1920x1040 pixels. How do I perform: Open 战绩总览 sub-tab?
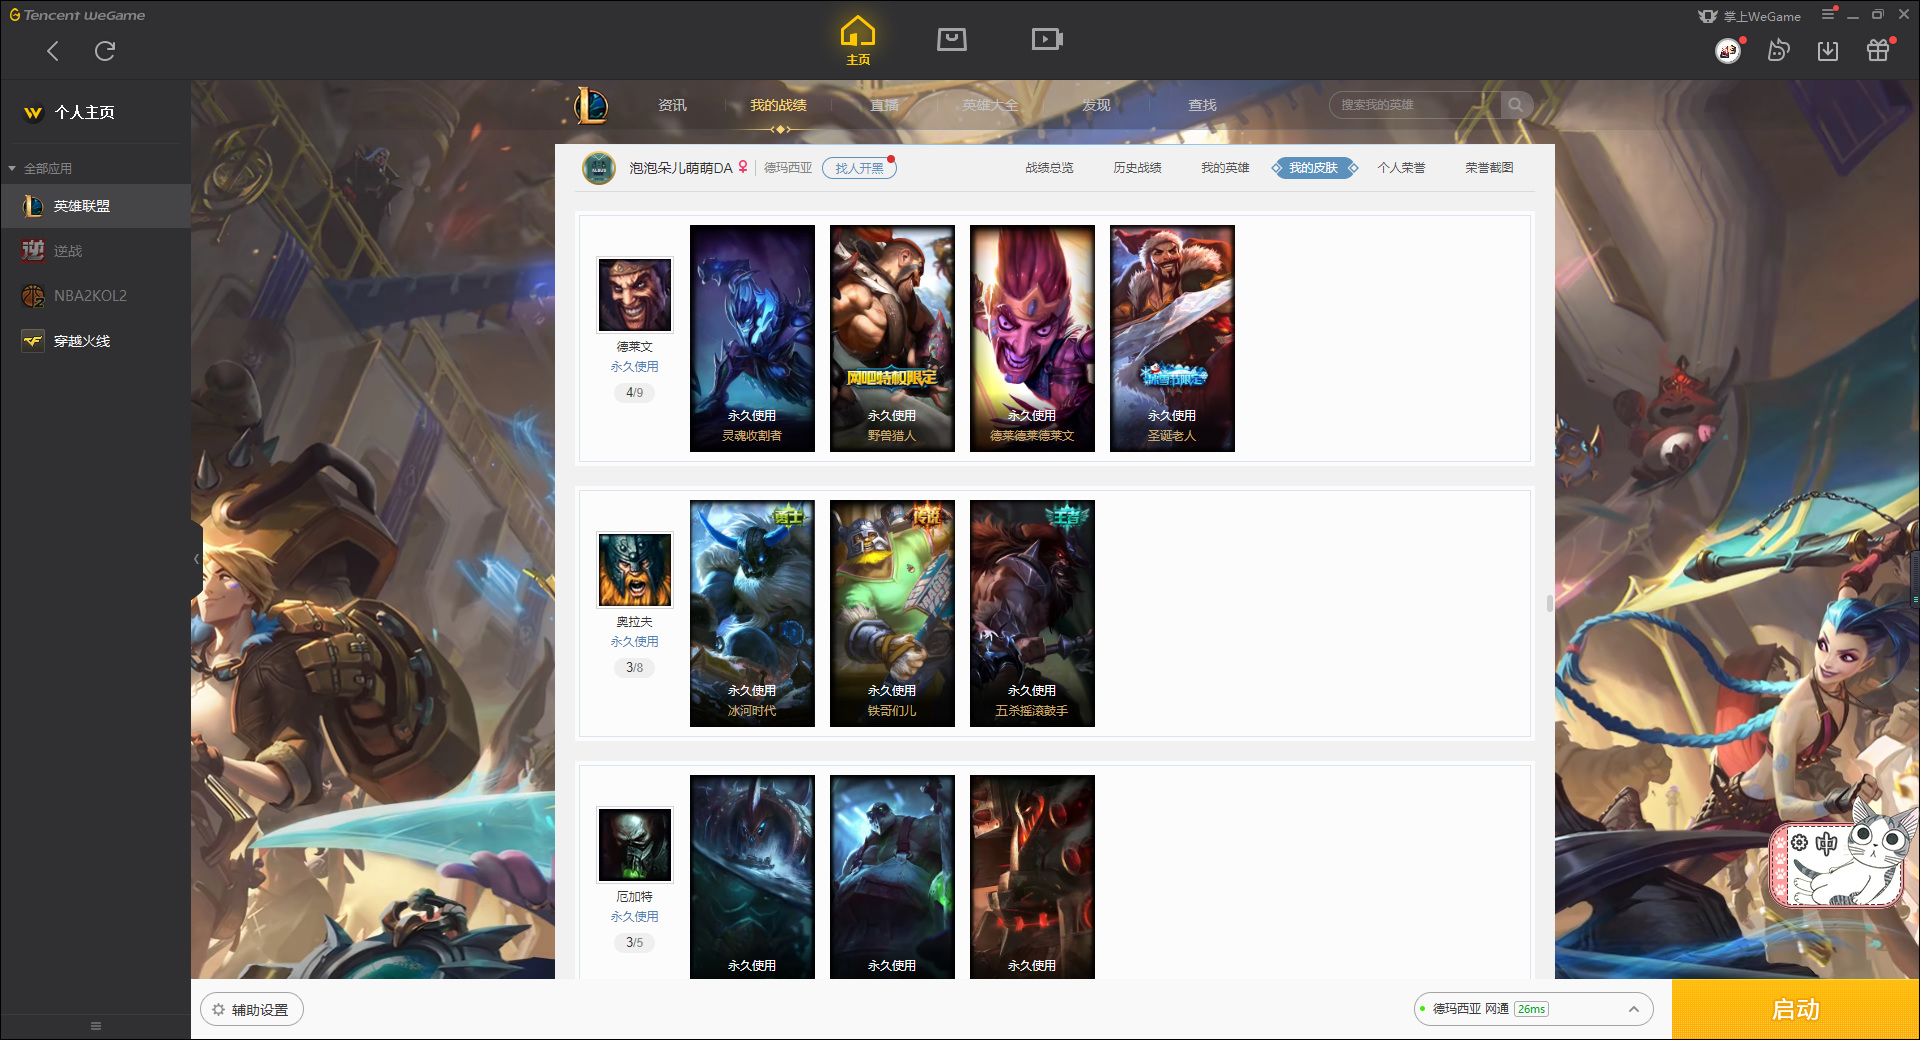coord(1049,168)
